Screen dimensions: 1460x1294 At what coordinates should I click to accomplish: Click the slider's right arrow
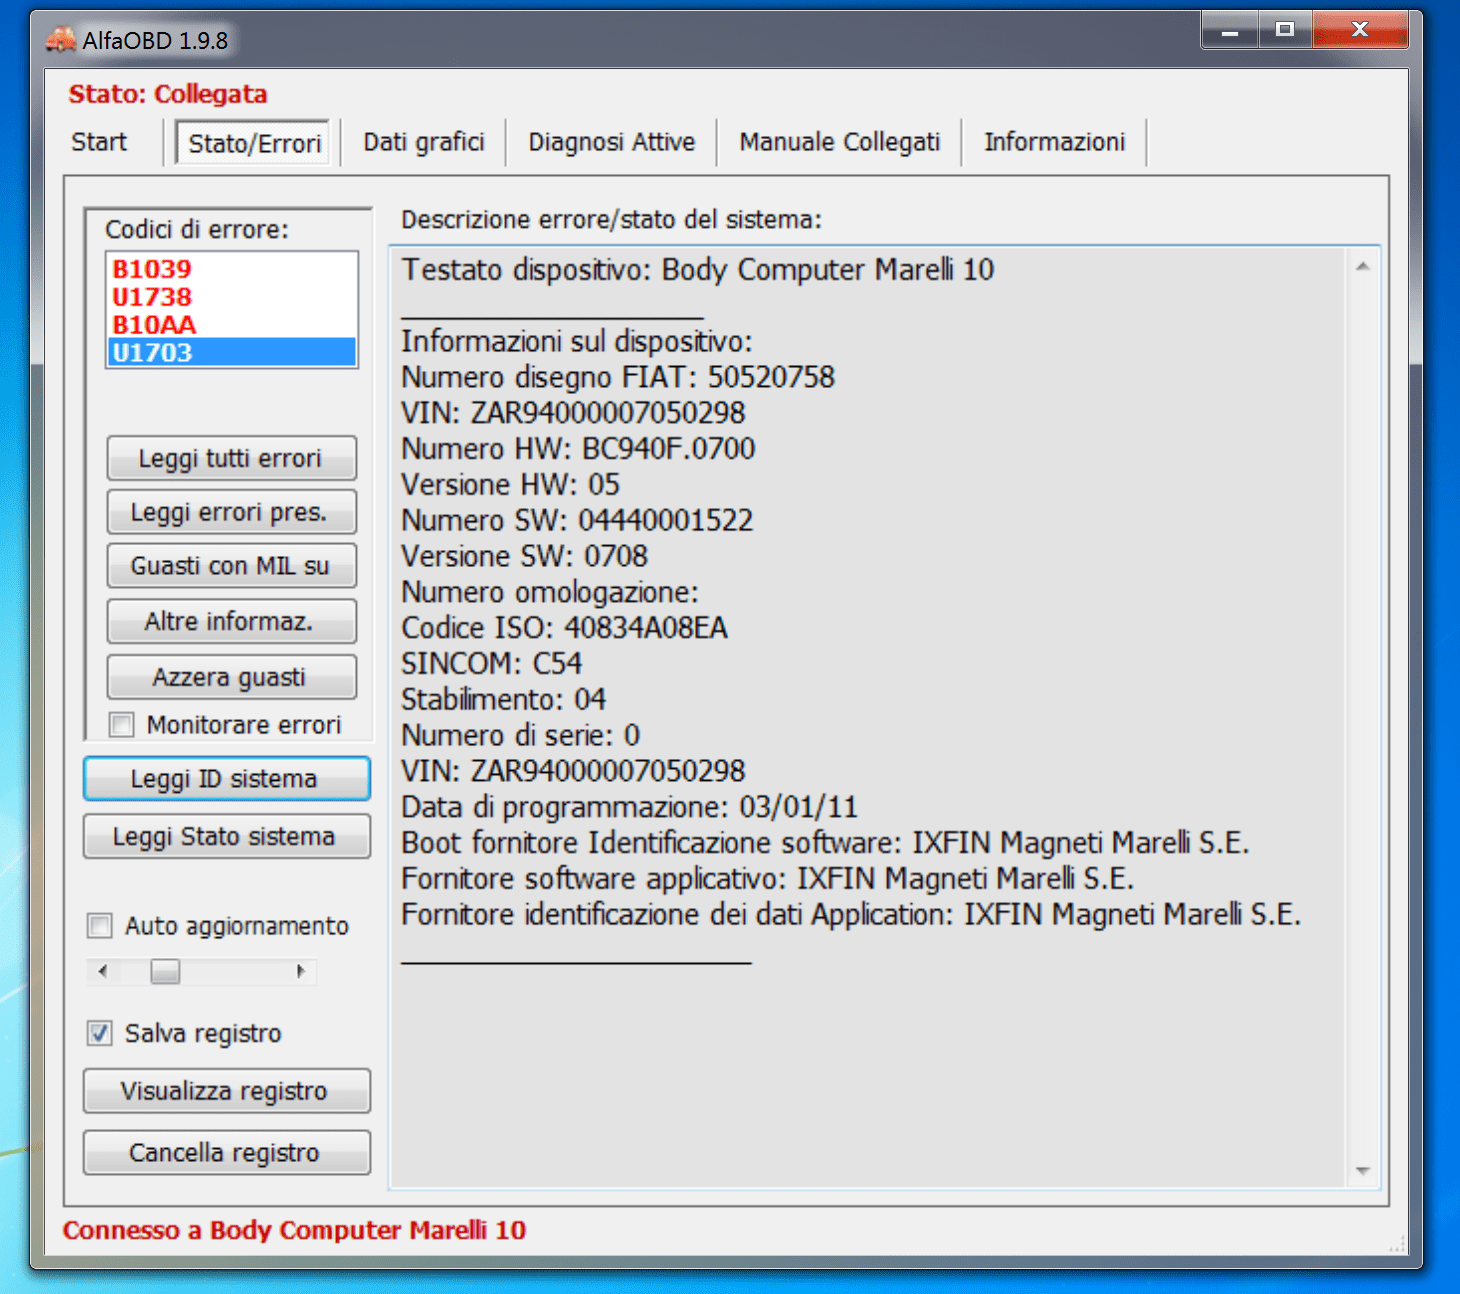301,971
